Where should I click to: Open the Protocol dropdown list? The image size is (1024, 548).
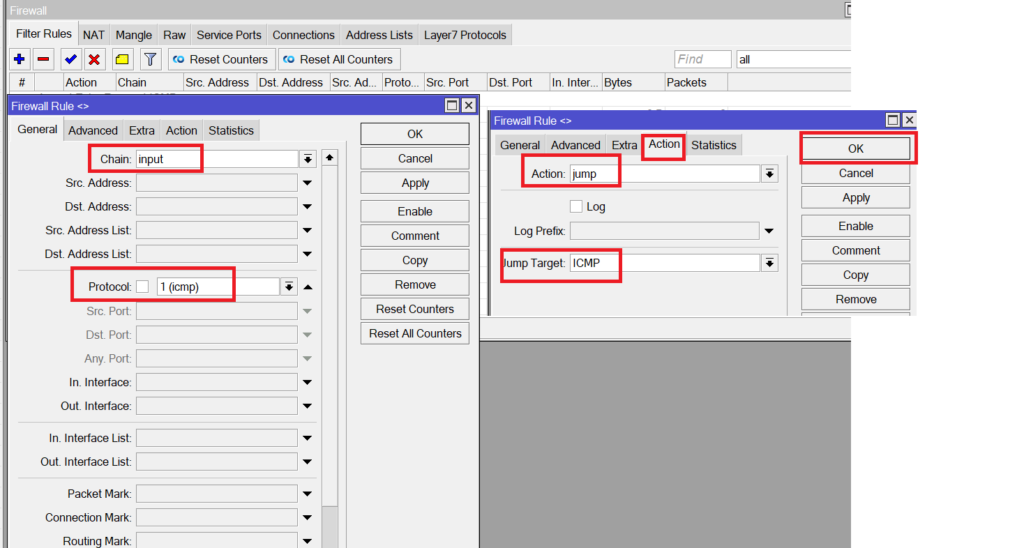click(289, 287)
